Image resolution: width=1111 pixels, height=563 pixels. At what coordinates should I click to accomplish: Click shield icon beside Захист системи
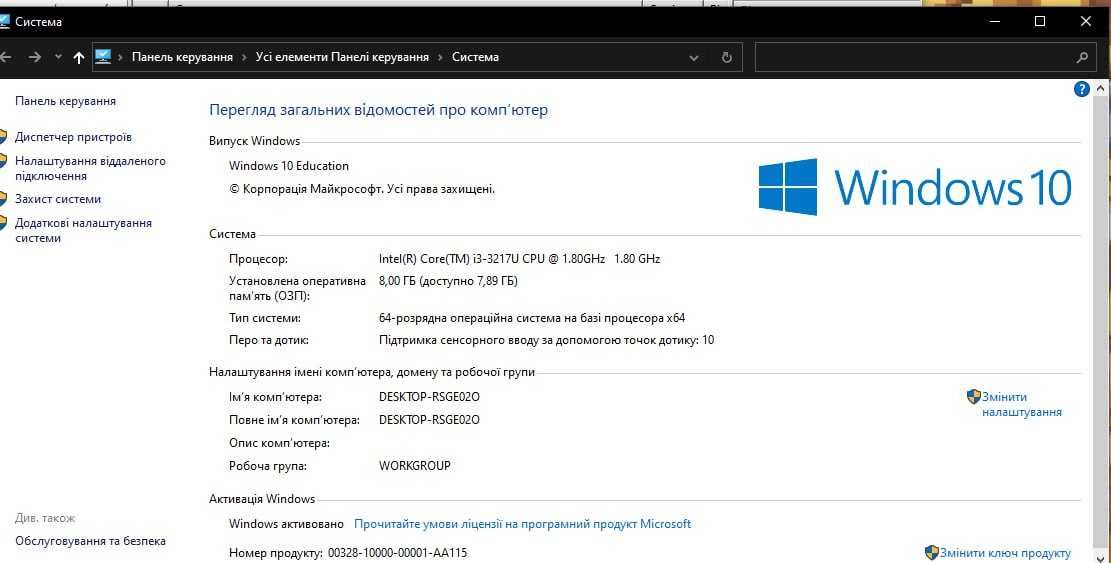pos(3,199)
